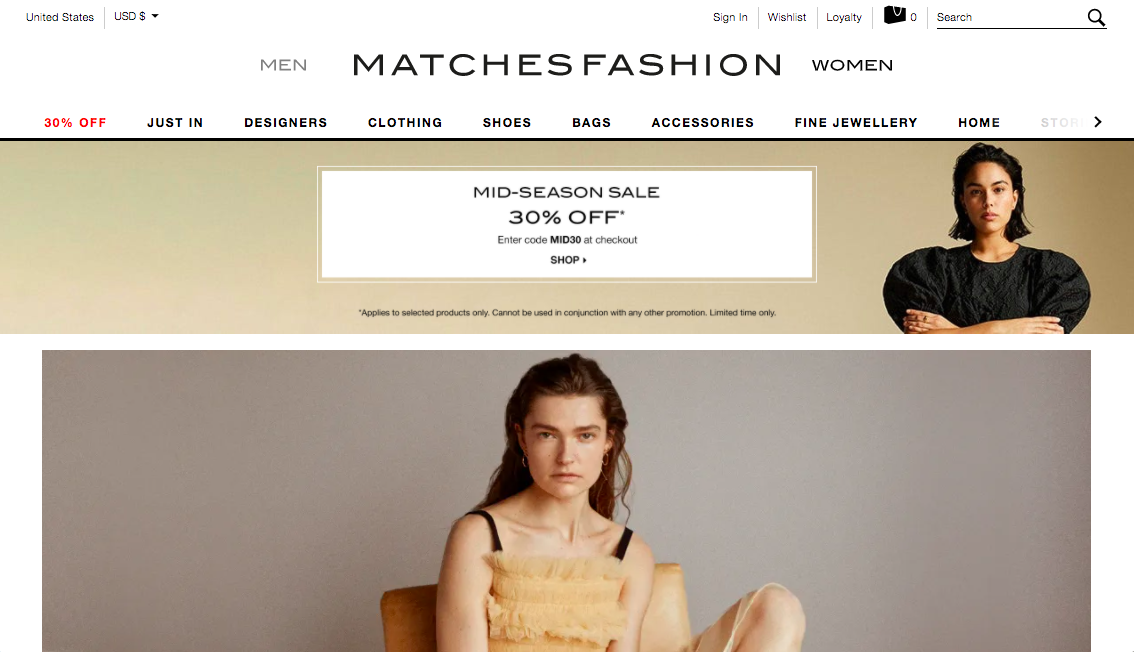This screenshot has width=1134, height=652.
Task: Open FINE JEWELLERY menu
Action: 856,123
